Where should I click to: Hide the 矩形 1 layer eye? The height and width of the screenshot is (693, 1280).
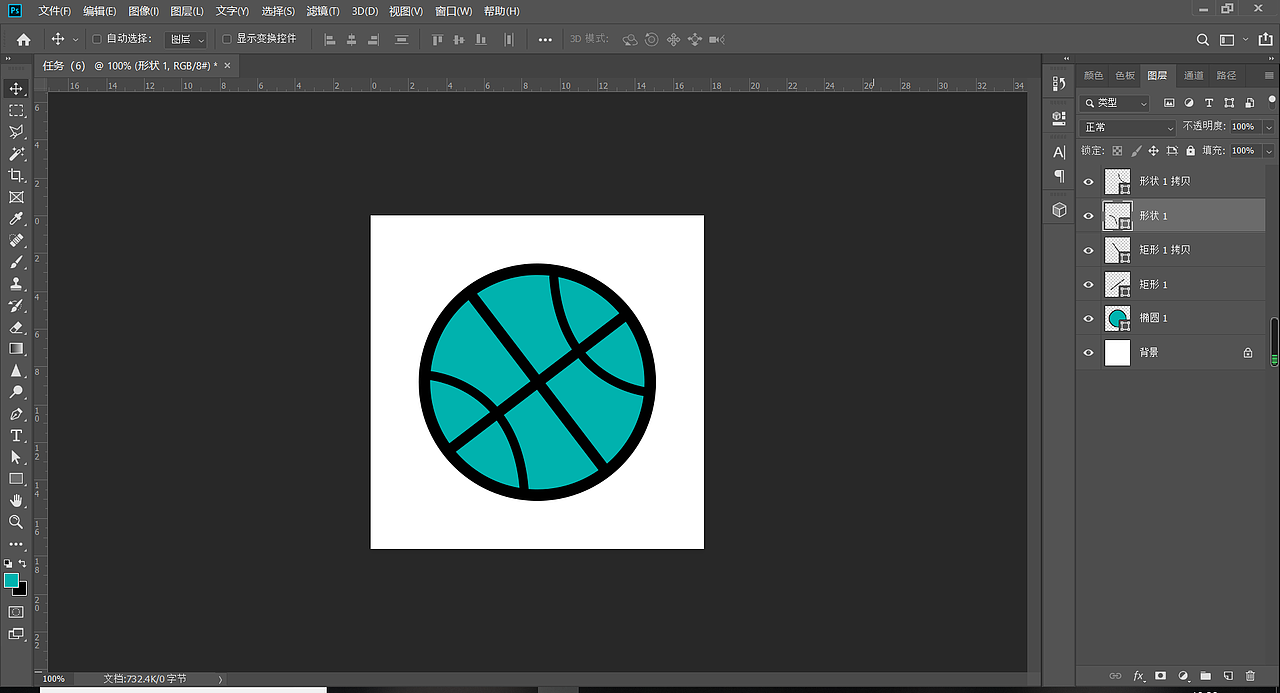click(1089, 285)
